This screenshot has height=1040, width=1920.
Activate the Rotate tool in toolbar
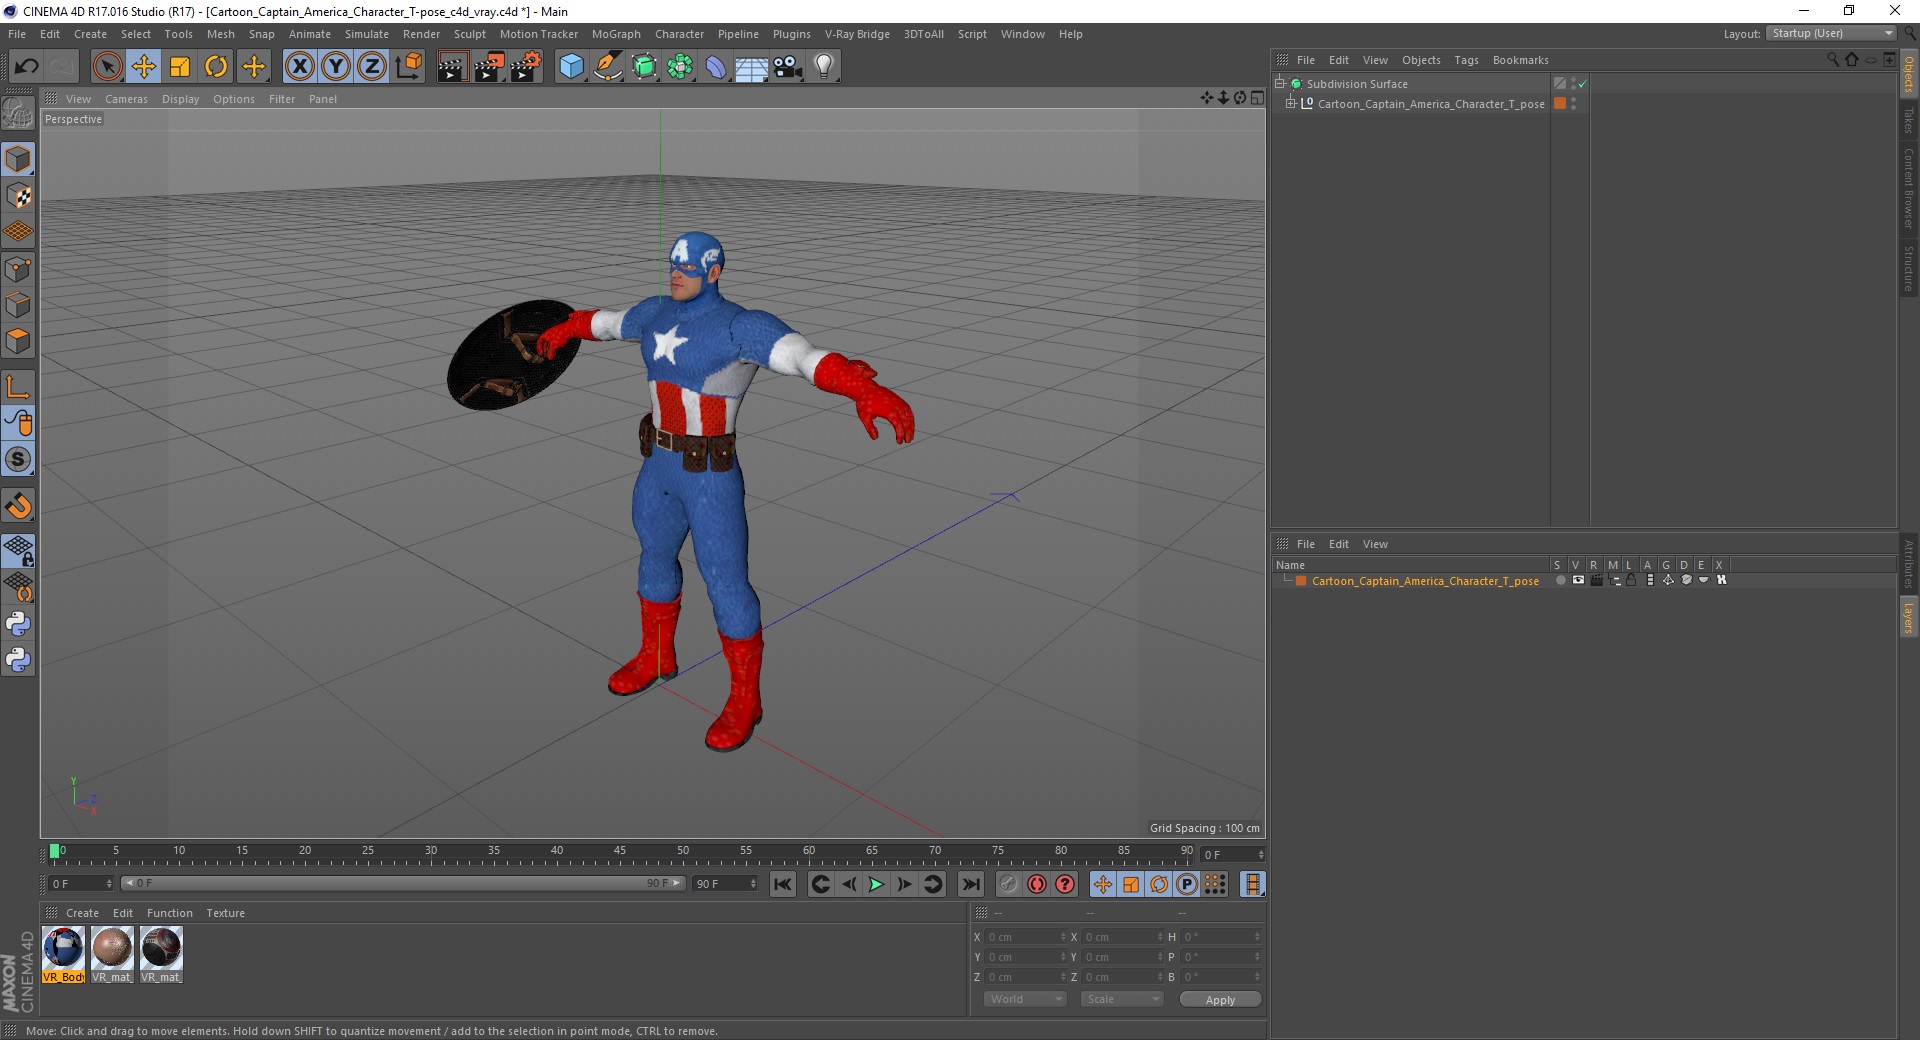(x=216, y=67)
